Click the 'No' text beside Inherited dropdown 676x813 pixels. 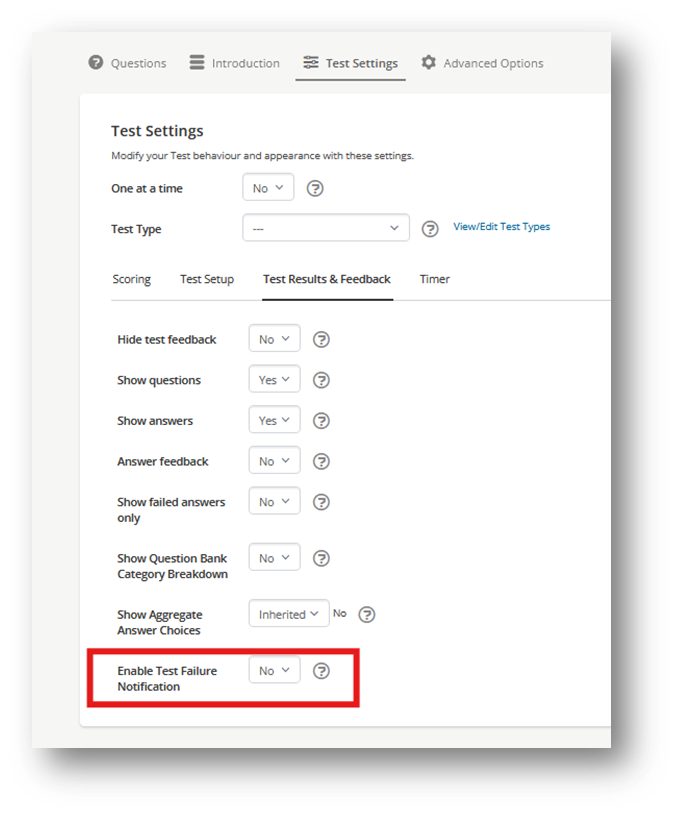pos(340,613)
